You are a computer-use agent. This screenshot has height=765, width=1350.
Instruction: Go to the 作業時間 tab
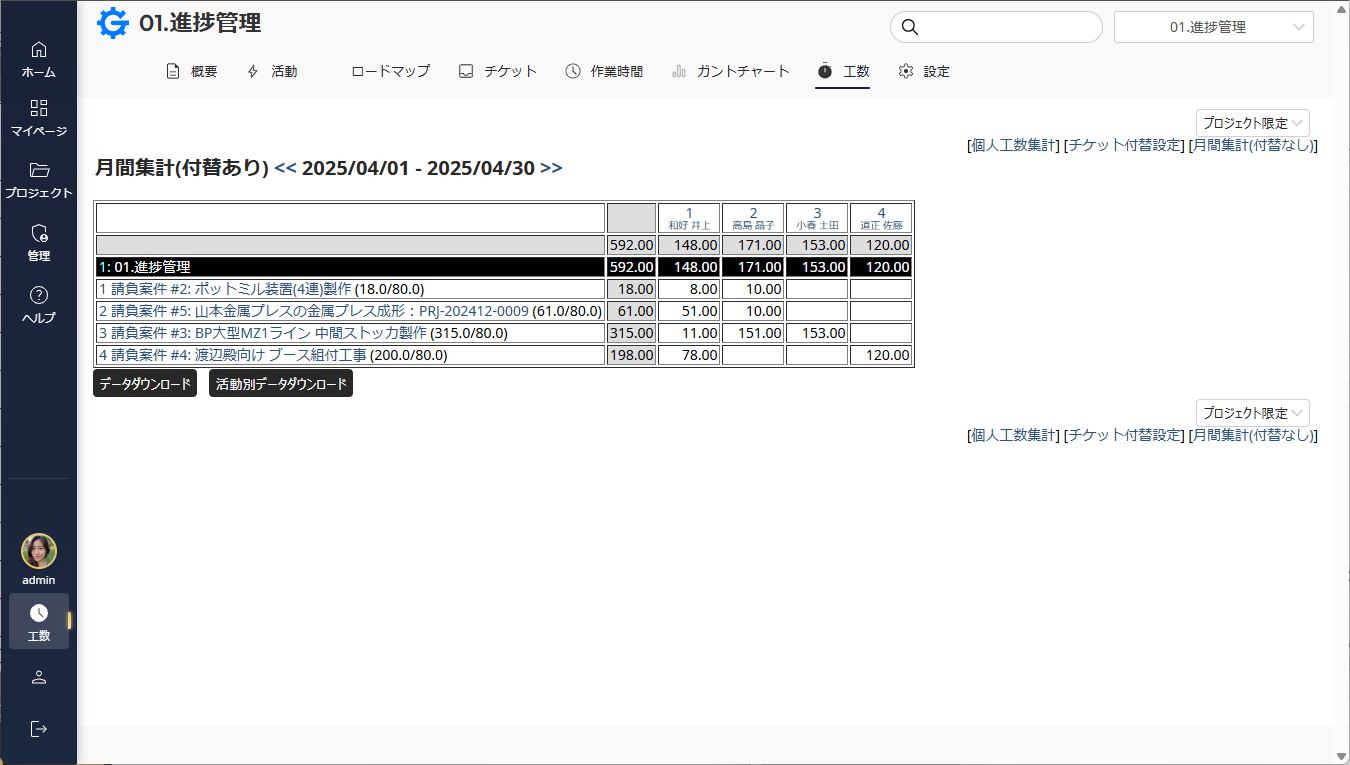click(604, 71)
